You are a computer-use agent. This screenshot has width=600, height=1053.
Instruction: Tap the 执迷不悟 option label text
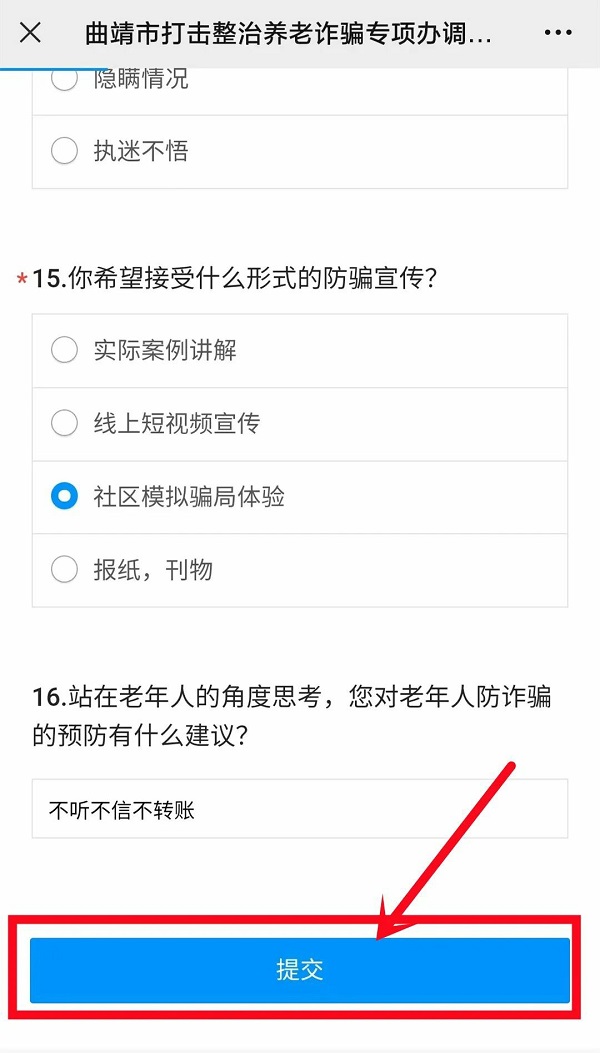coord(141,151)
